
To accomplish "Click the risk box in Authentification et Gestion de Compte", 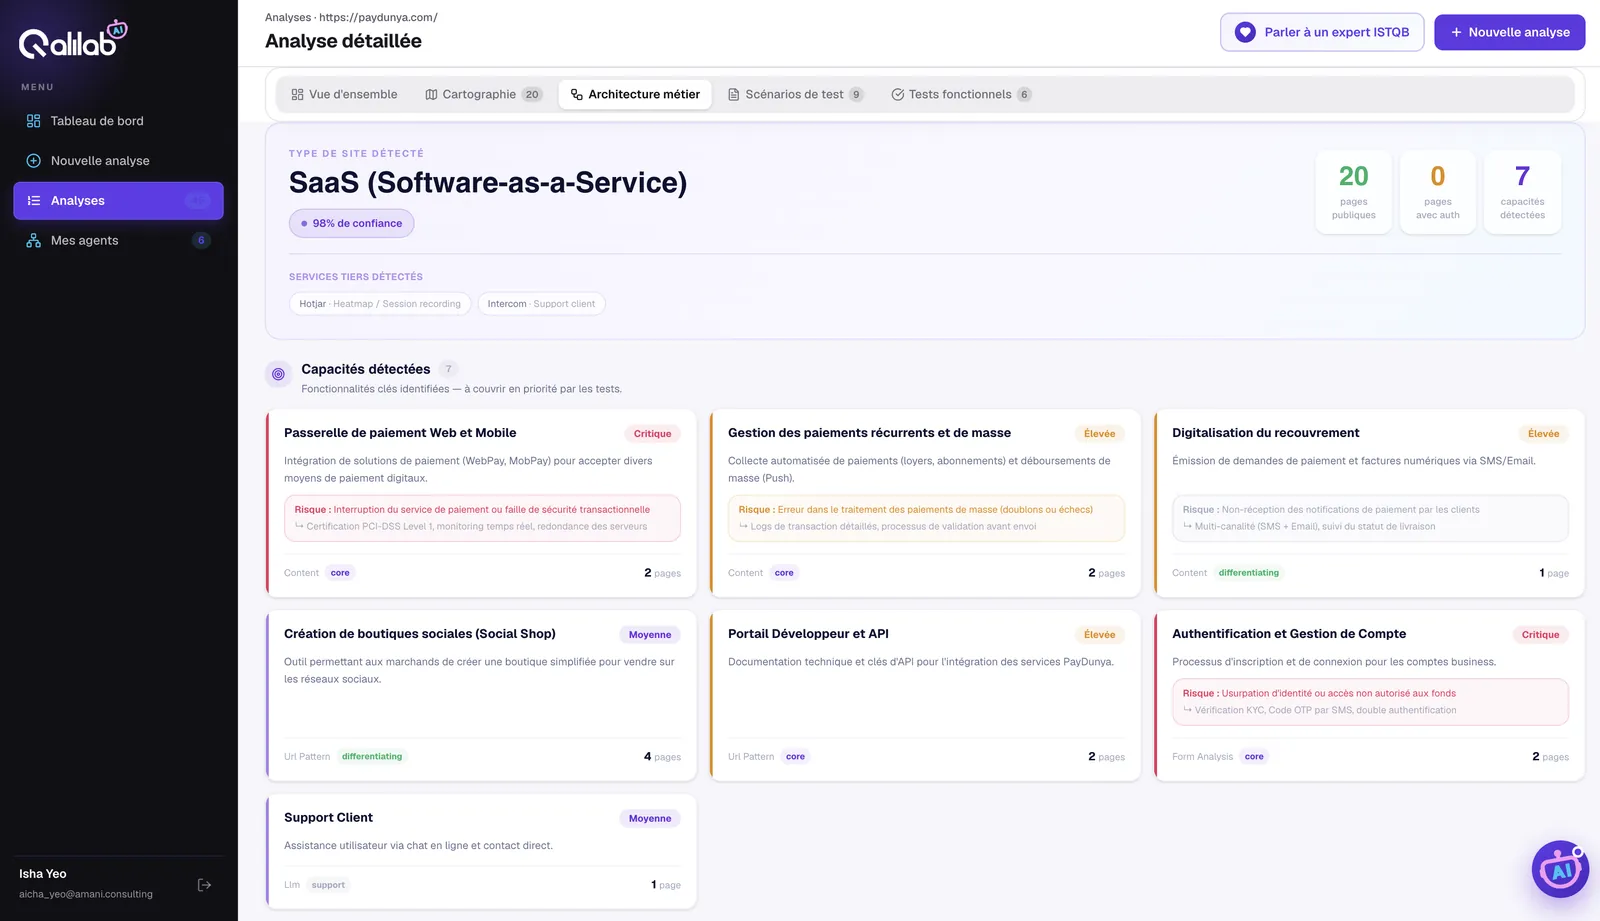I will (x=1370, y=702).
